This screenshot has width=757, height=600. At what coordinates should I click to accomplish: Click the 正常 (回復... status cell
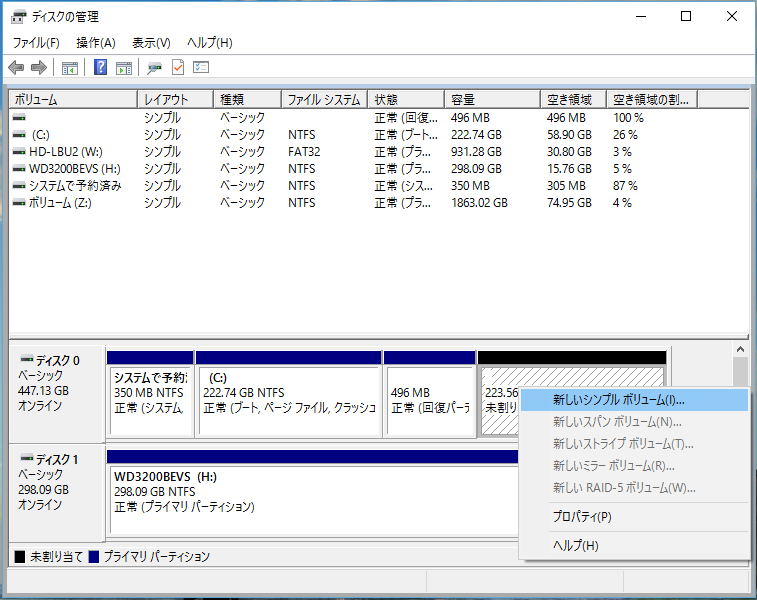406,117
